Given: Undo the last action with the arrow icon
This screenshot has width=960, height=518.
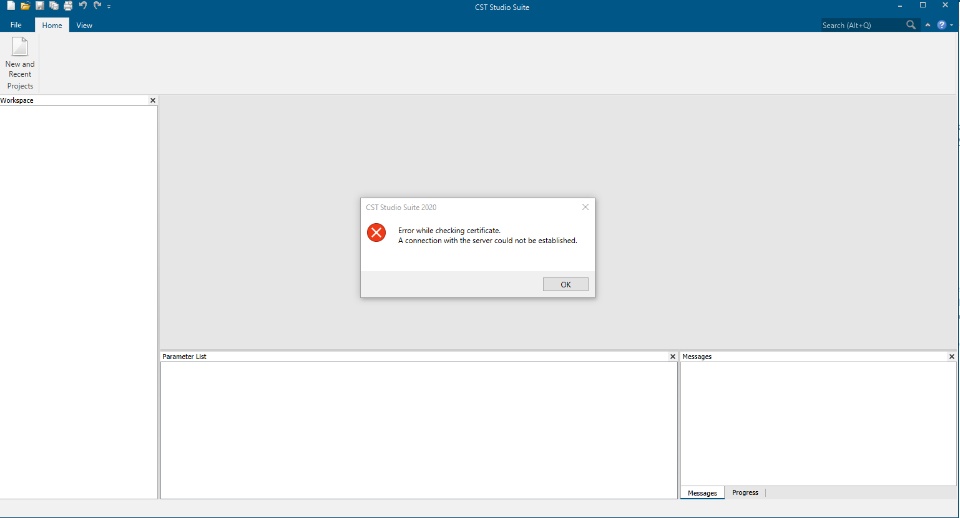Looking at the screenshot, I should pyautogui.click(x=83, y=6).
